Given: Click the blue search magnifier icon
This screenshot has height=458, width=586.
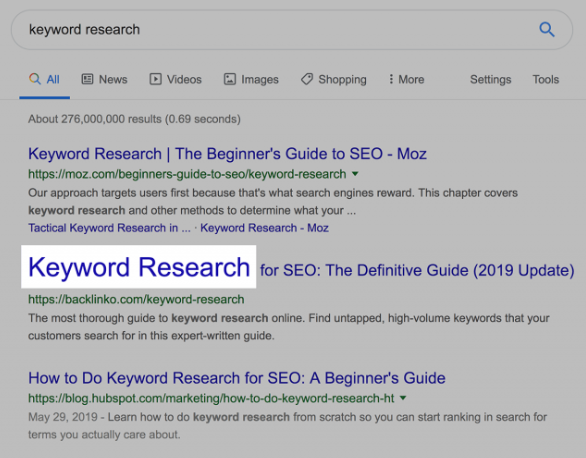Looking at the screenshot, I should [x=547, y=29].
